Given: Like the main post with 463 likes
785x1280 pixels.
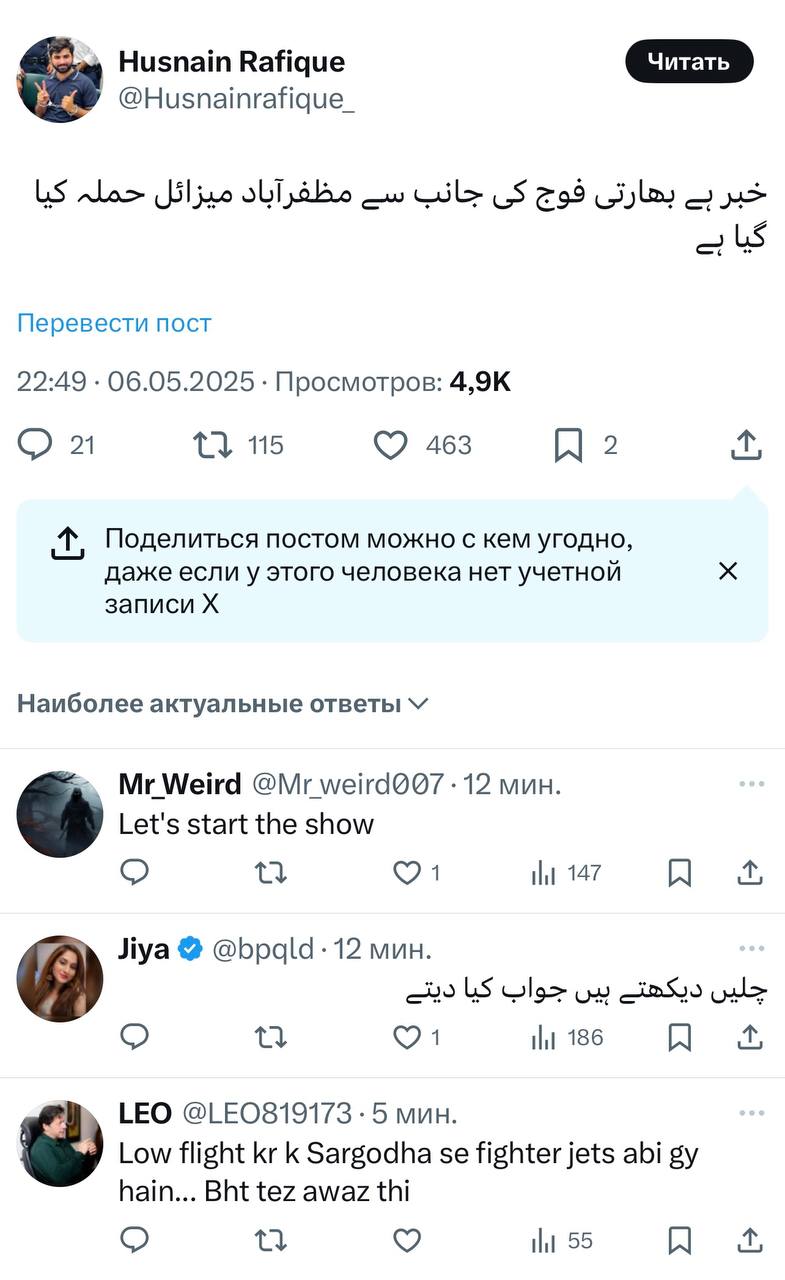Looking at the screenshot, I should 391,445.
